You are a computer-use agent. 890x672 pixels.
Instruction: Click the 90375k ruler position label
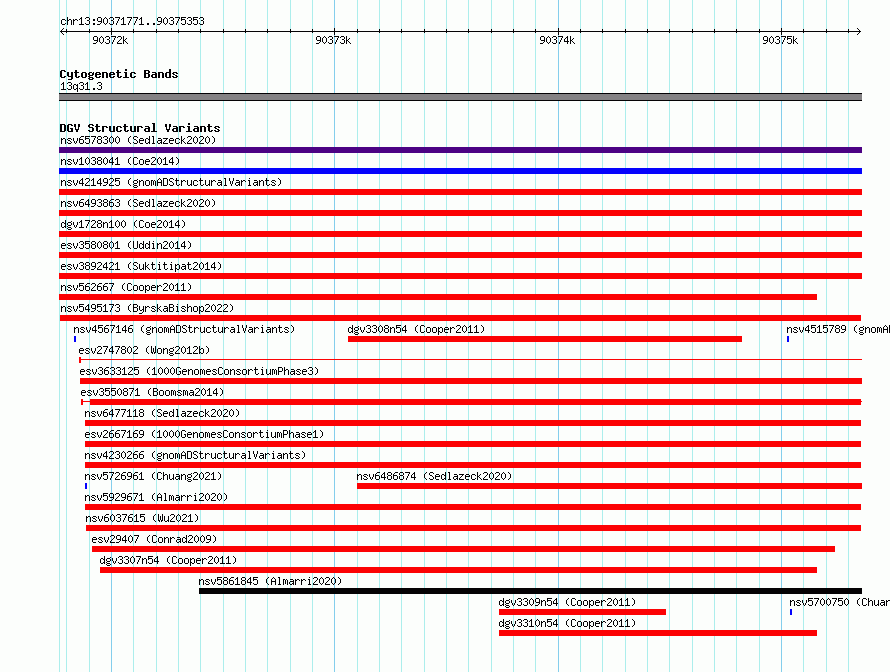pos(780,40)
